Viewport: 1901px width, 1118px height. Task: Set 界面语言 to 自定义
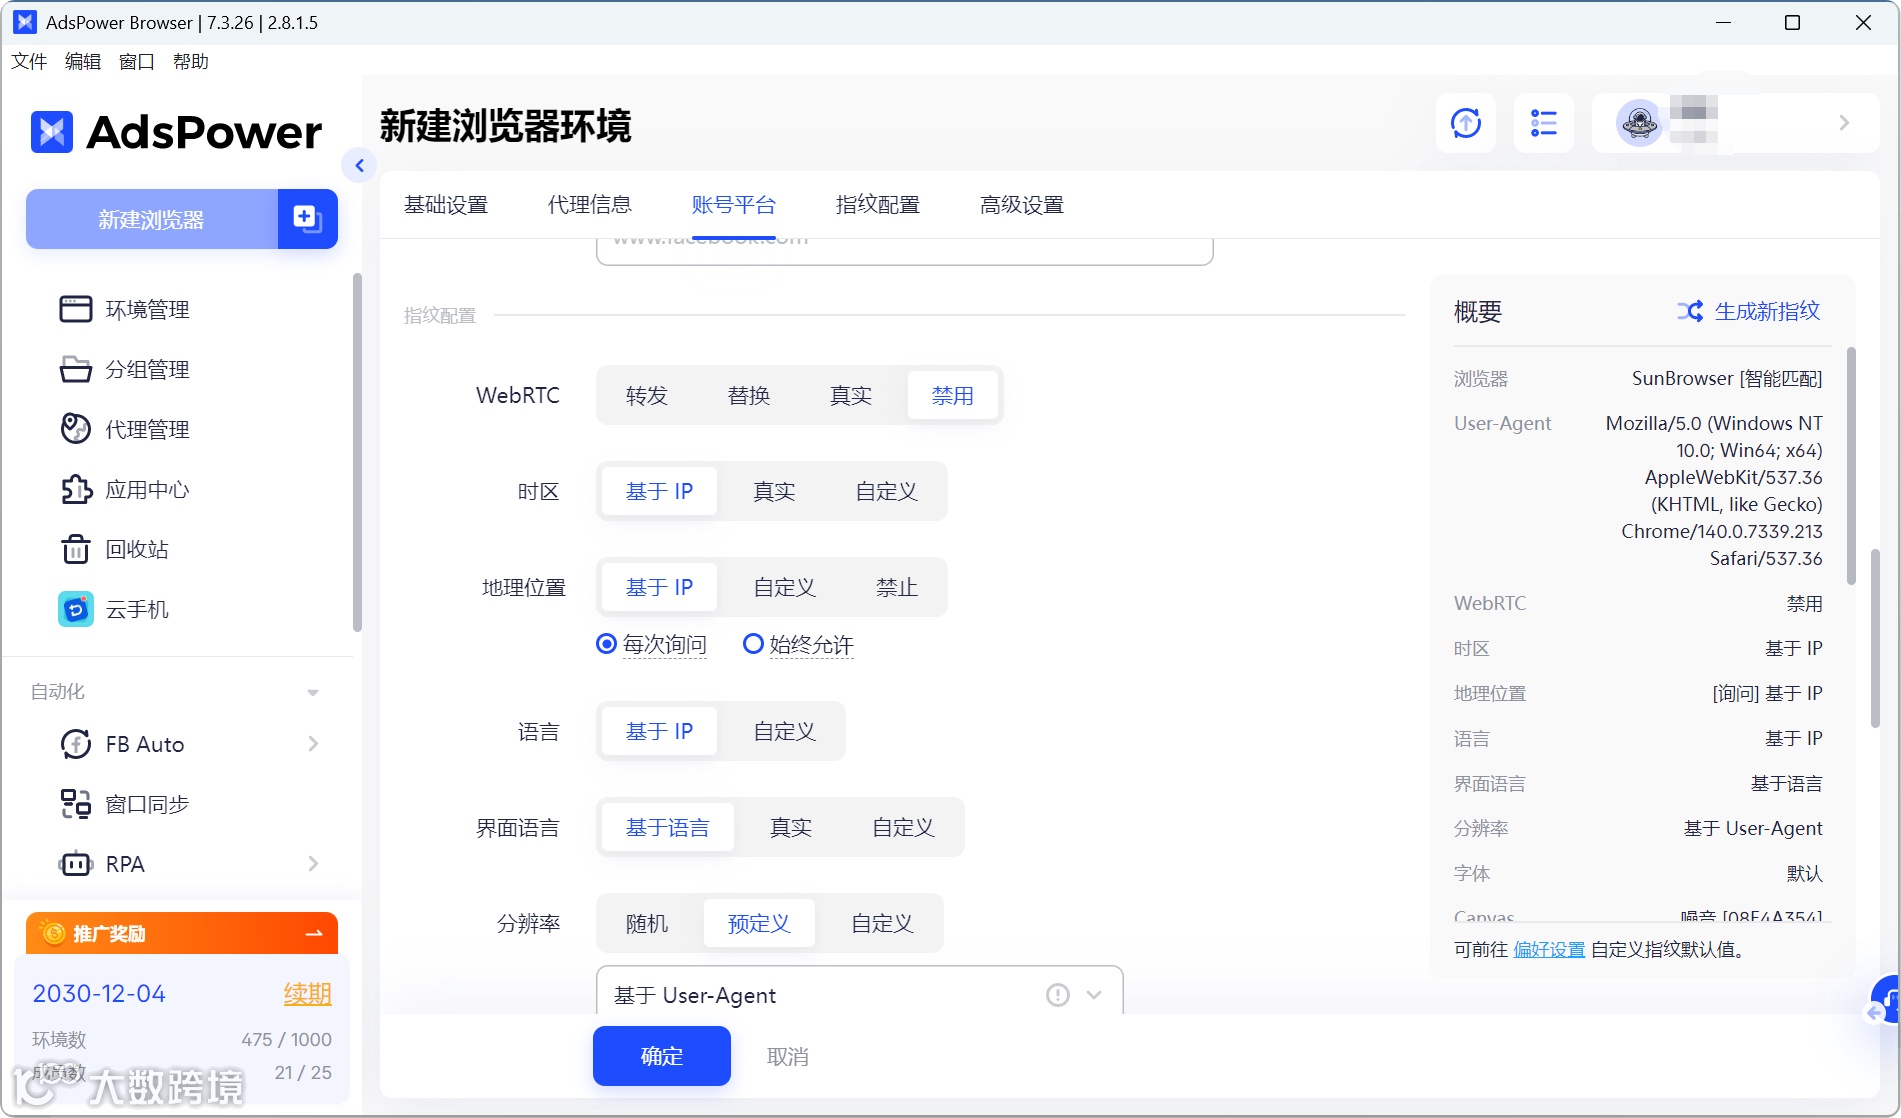point(904,827)
